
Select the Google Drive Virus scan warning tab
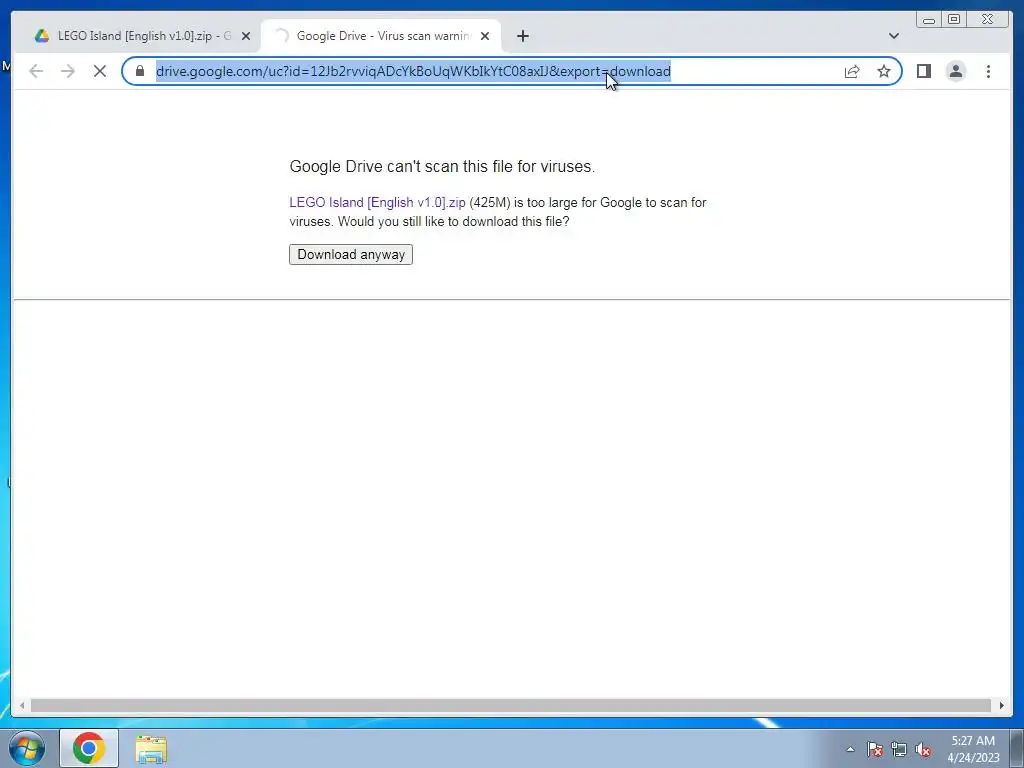[x=383, y=36]
